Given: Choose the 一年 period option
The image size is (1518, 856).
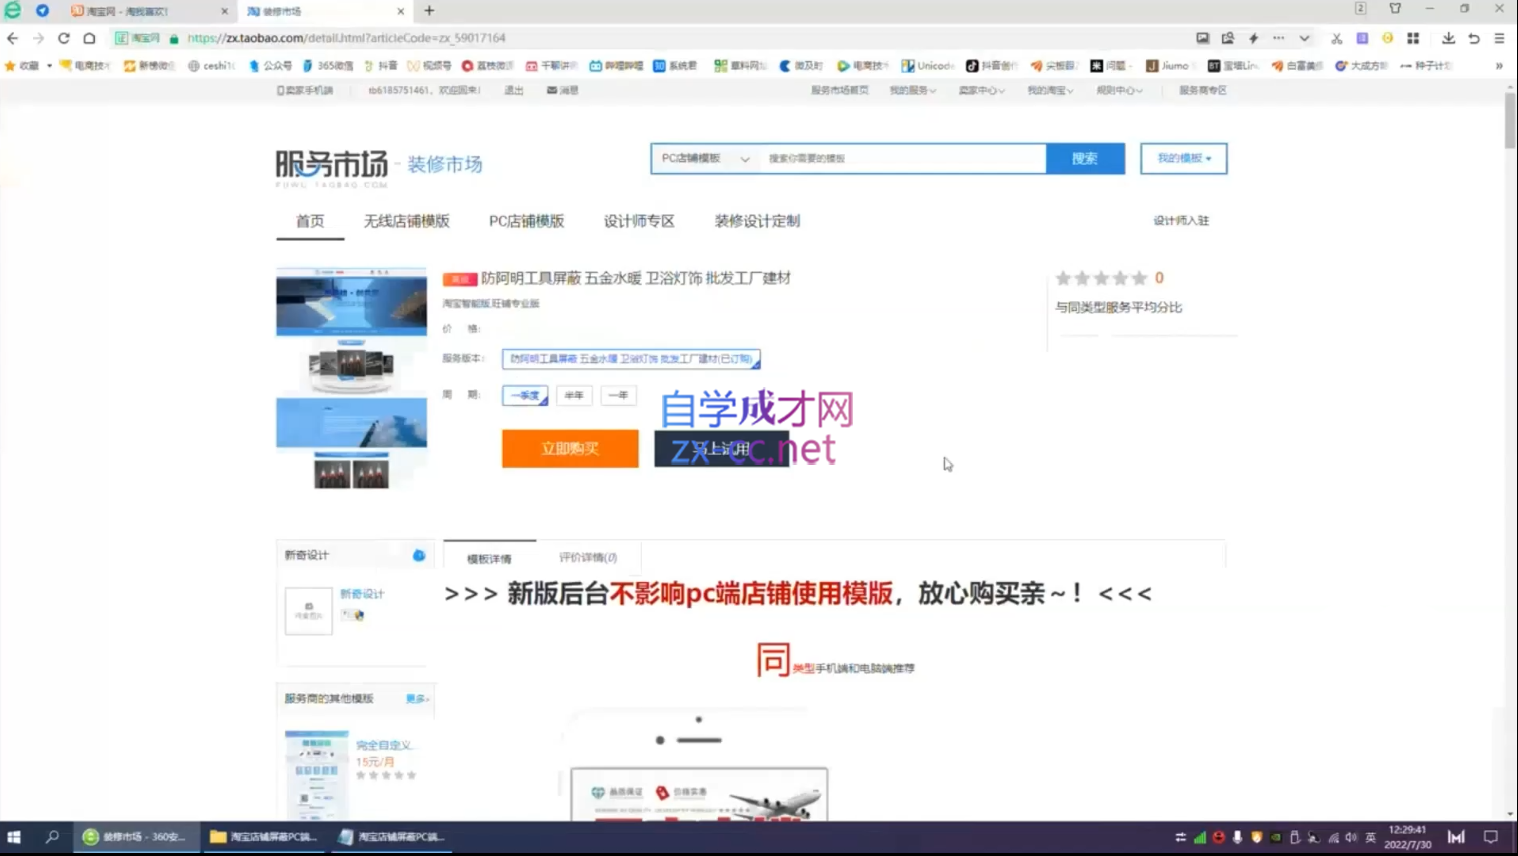Looking at the screenshot, I should coord(618,395).
